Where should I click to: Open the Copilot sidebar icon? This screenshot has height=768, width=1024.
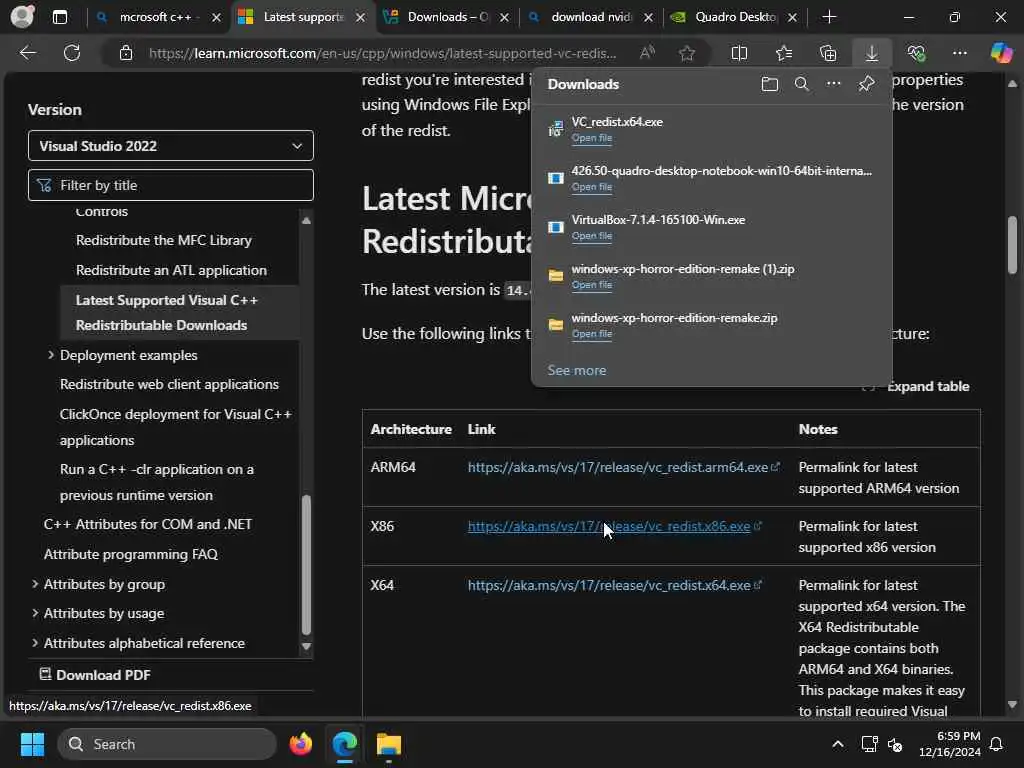pos(1001,53)
